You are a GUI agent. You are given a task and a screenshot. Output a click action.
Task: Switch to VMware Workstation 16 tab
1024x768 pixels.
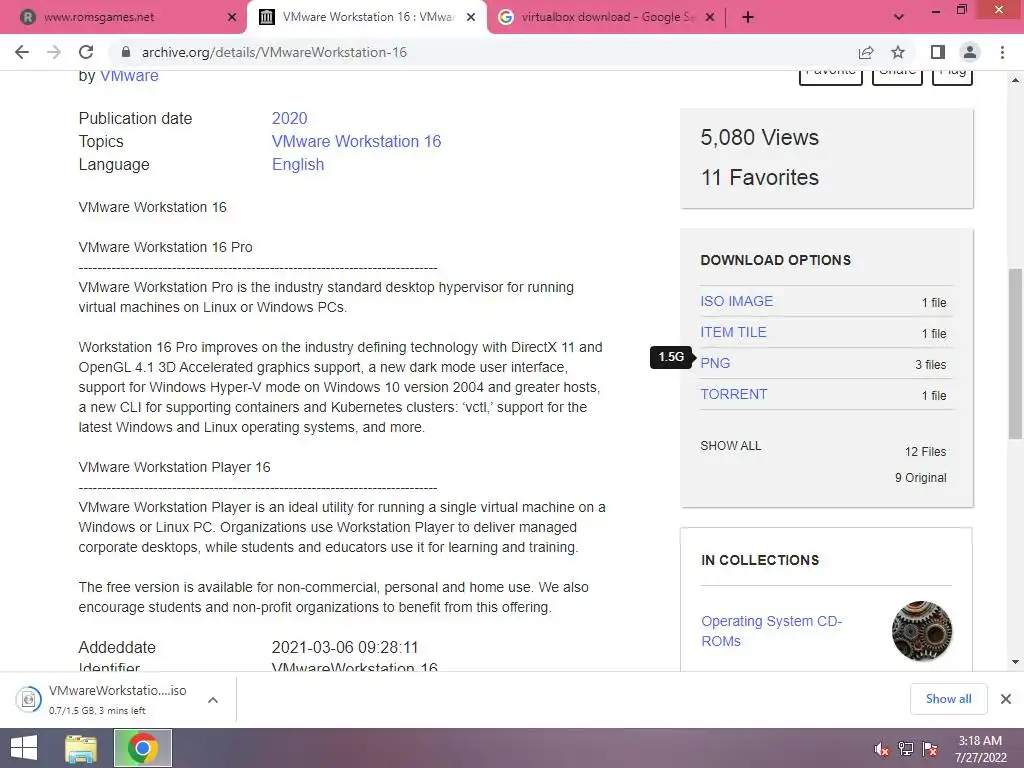[x=368, y=17]
